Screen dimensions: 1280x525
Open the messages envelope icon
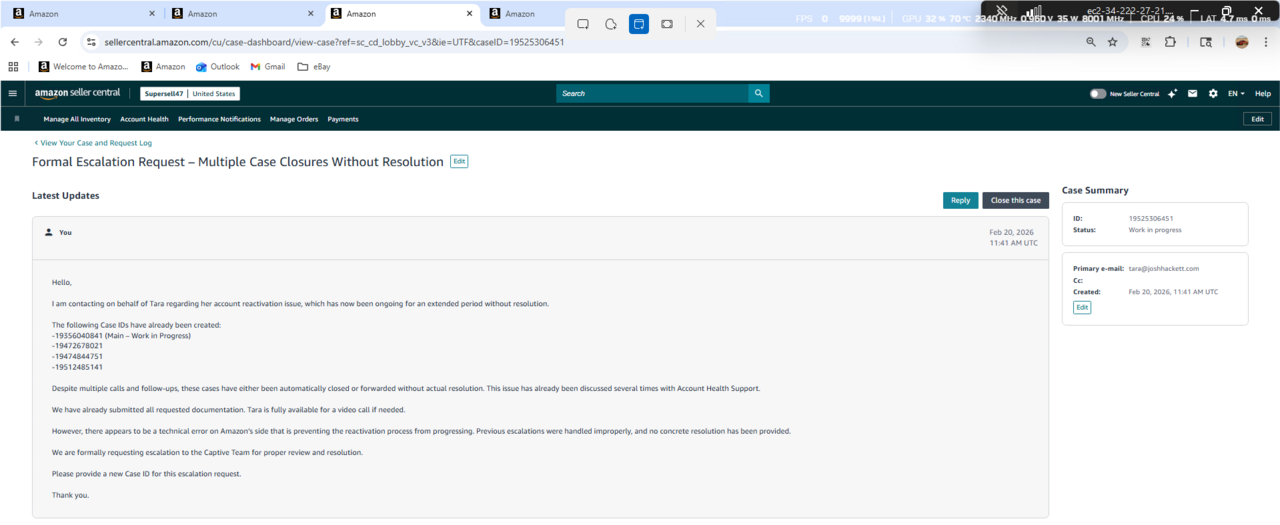[1192, 93]
